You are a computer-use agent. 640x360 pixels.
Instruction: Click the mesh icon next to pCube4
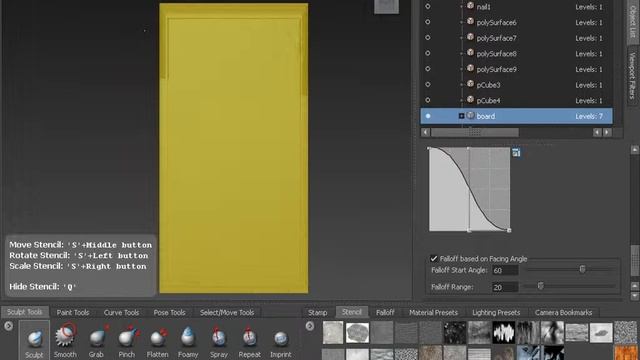pos(470,99)
